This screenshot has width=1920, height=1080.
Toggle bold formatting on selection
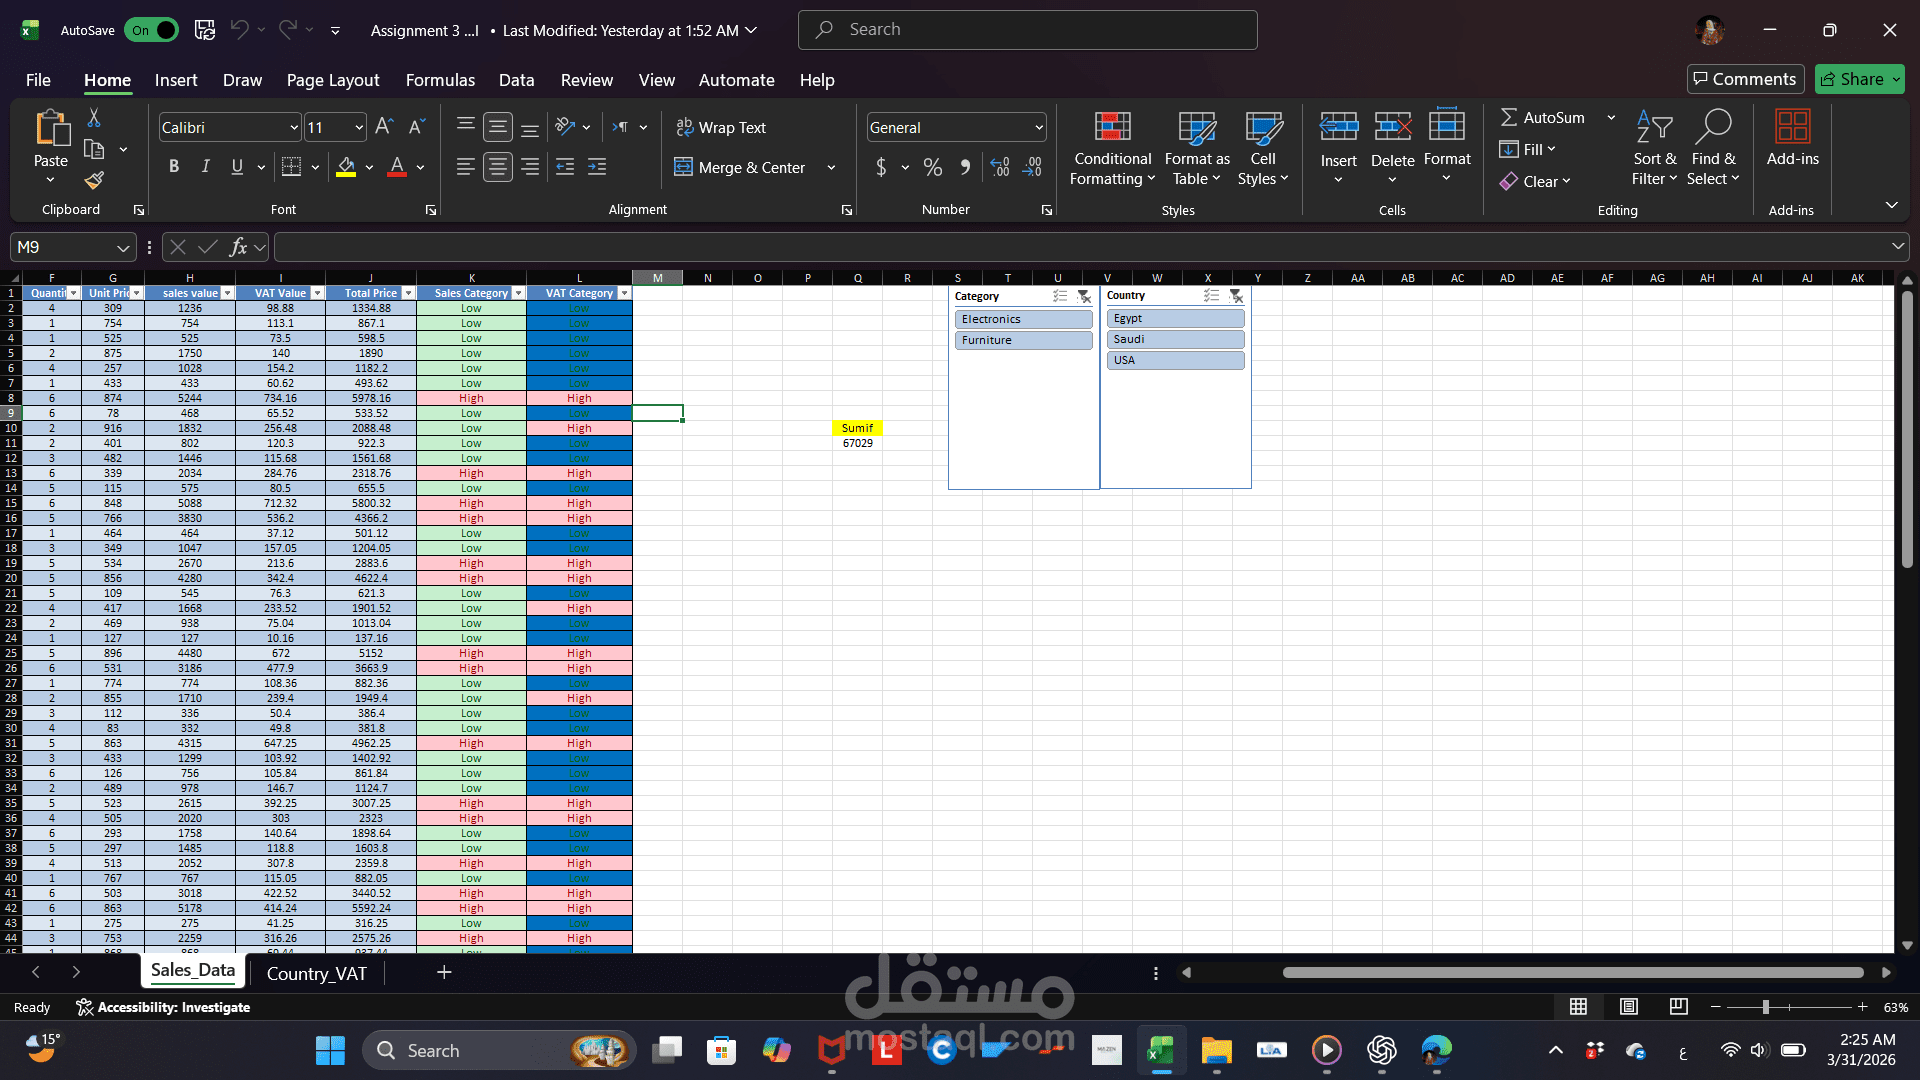tap(173, 166)
